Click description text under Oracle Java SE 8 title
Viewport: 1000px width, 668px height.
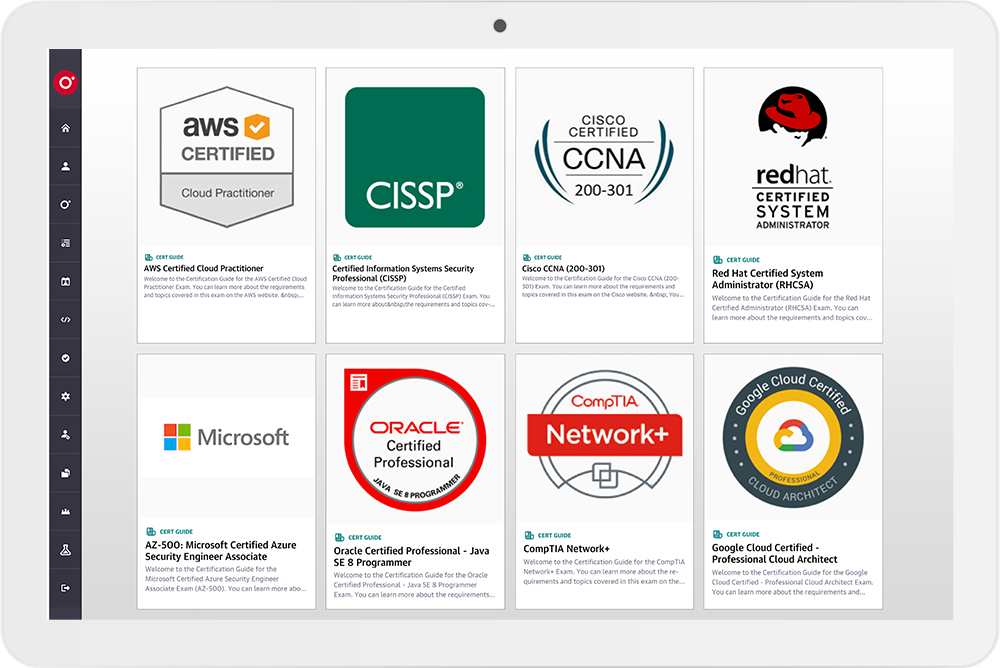point(415,584)
